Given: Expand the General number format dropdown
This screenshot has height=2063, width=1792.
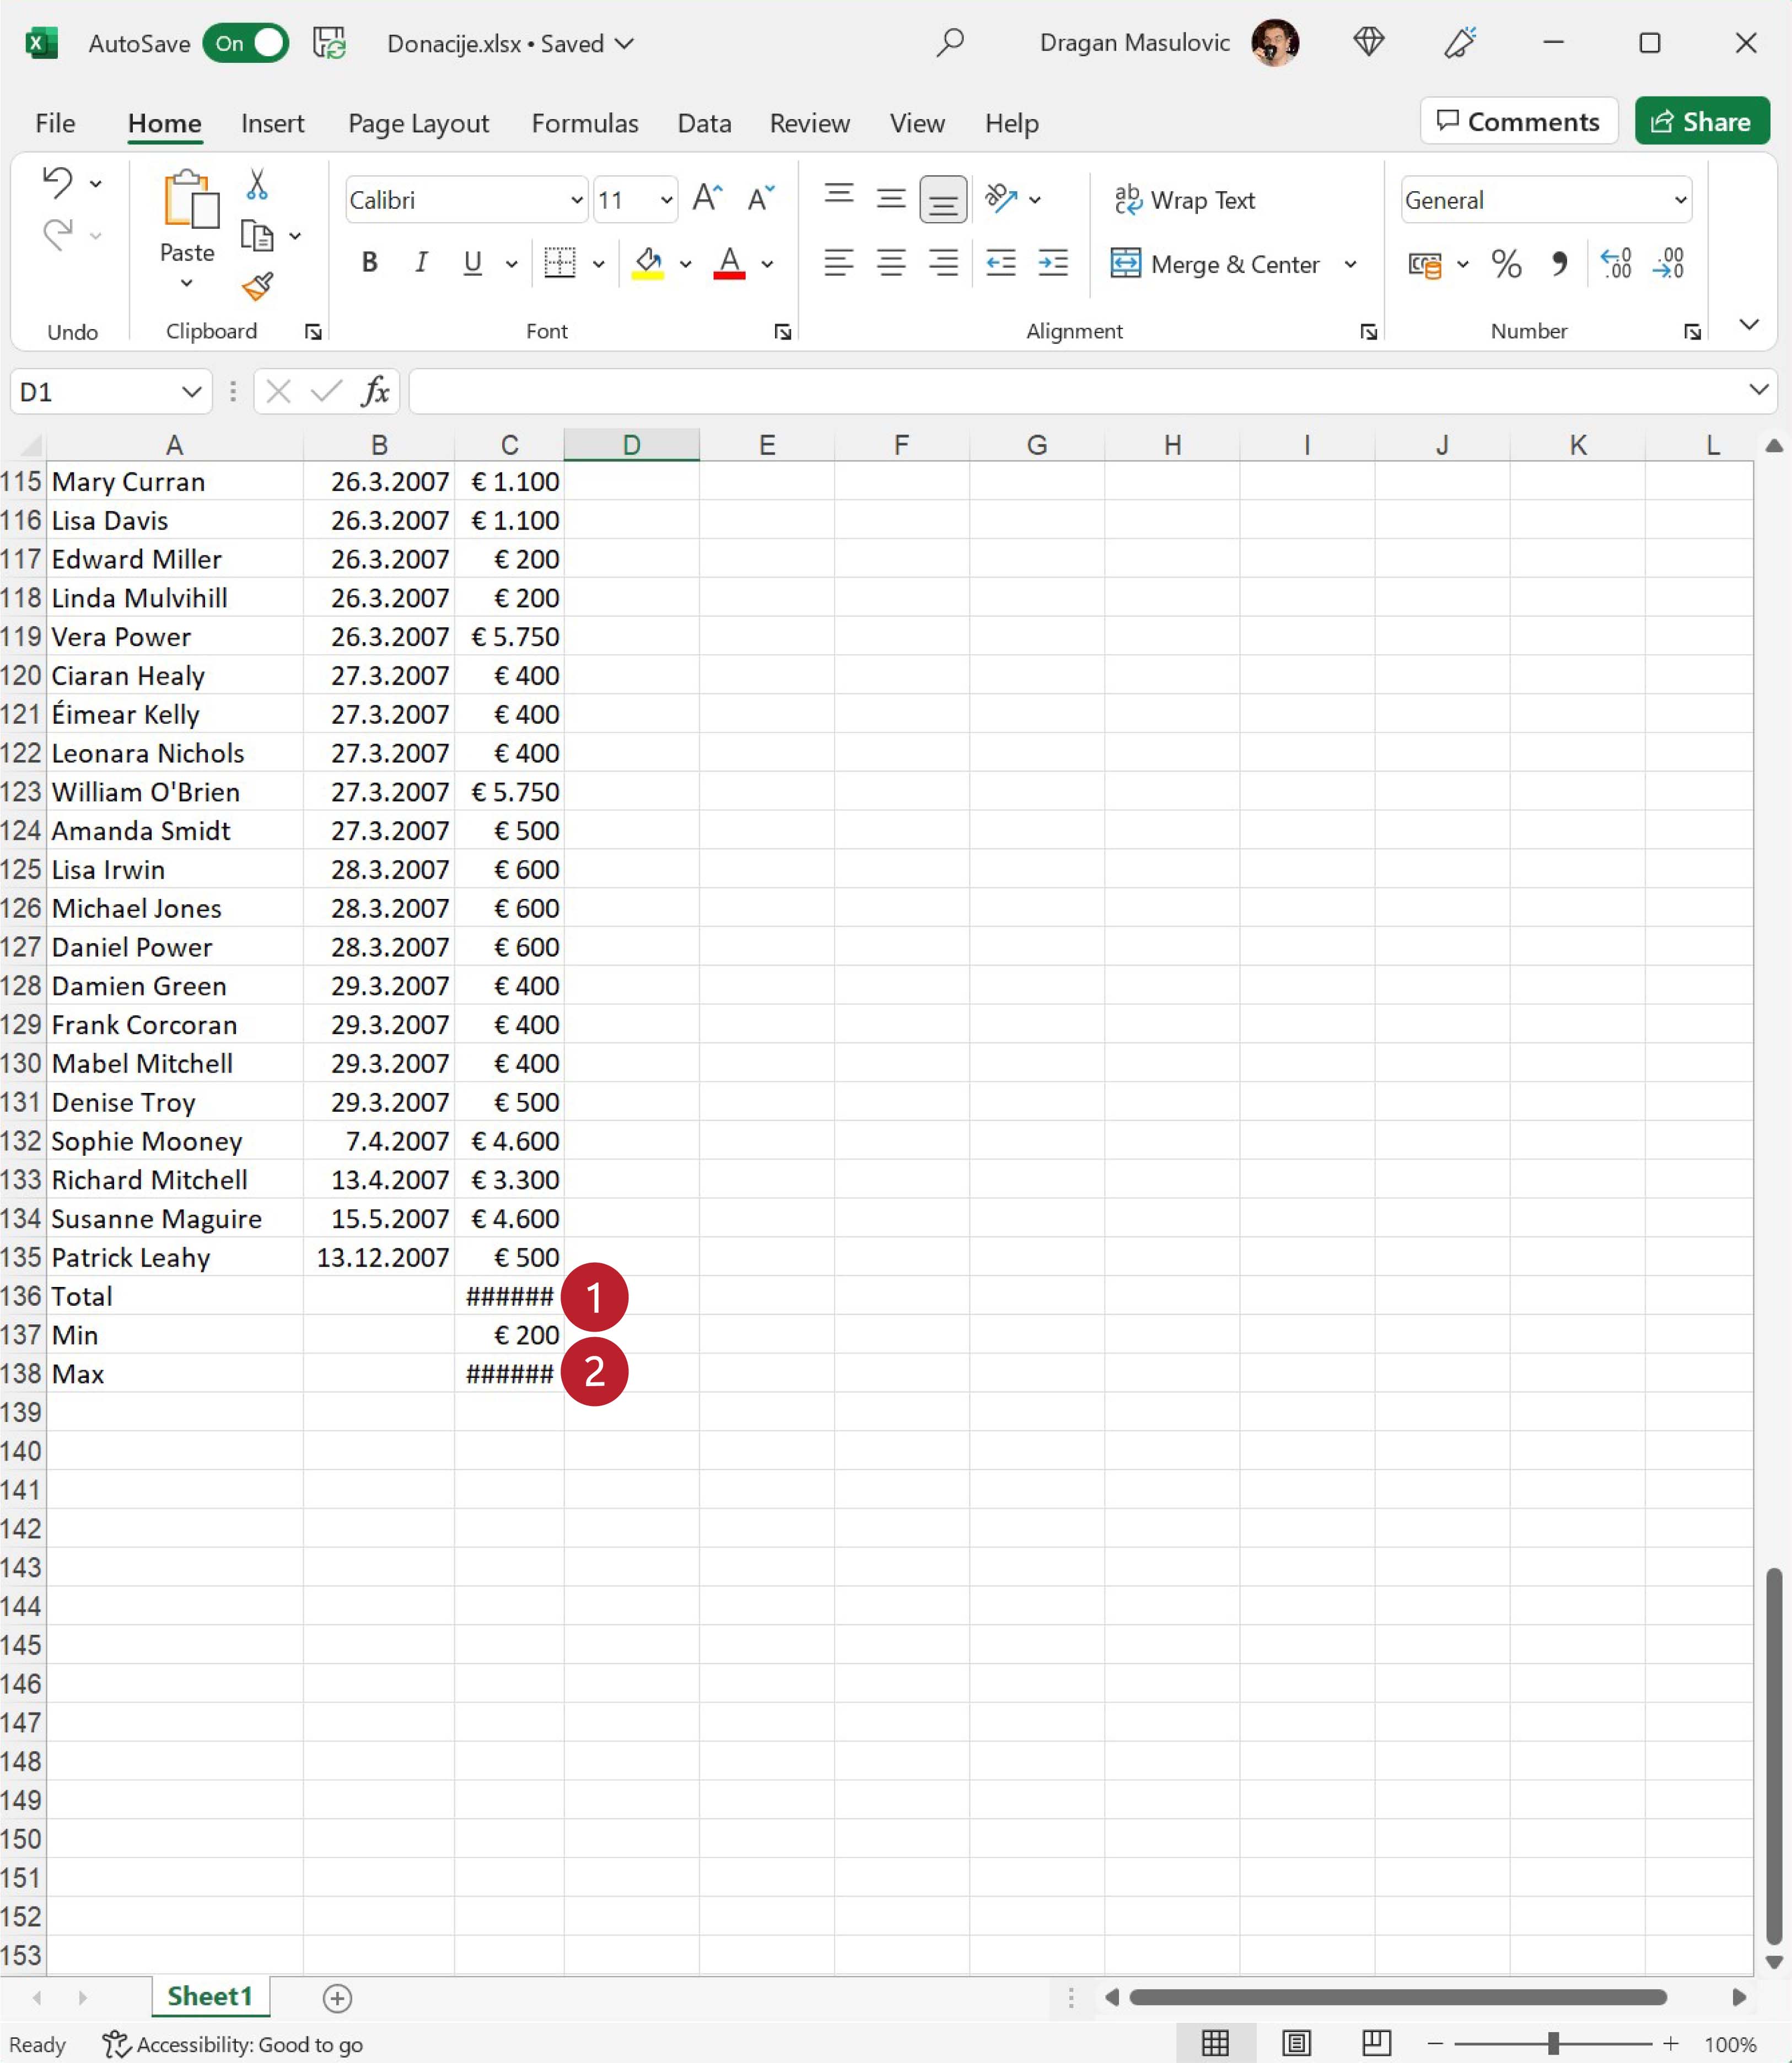Looking at the screenshot, I should 1680,200.
